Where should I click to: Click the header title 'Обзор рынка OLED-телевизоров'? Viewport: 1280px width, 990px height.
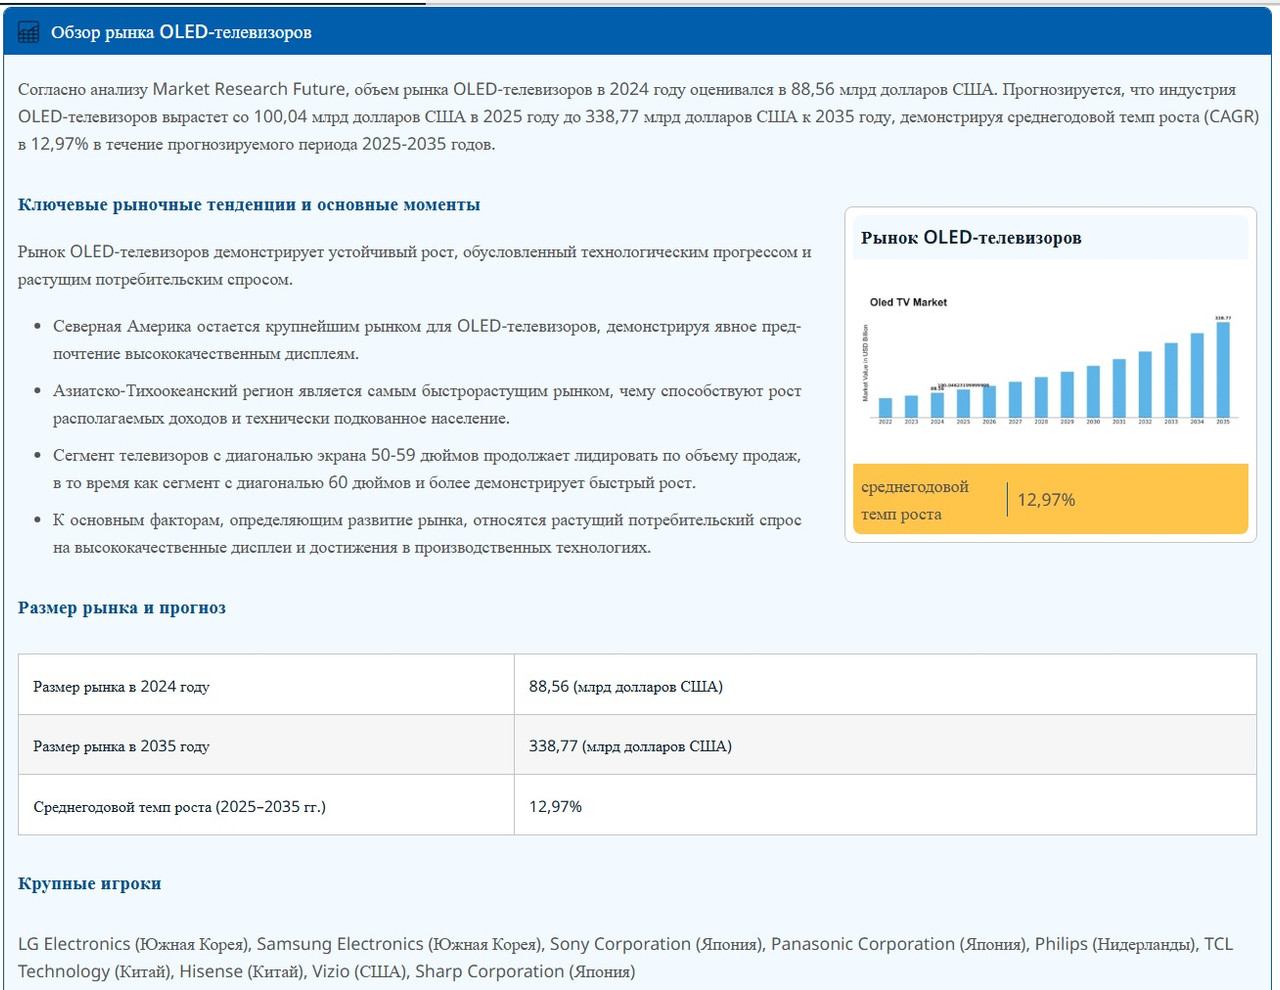[181, 32]
